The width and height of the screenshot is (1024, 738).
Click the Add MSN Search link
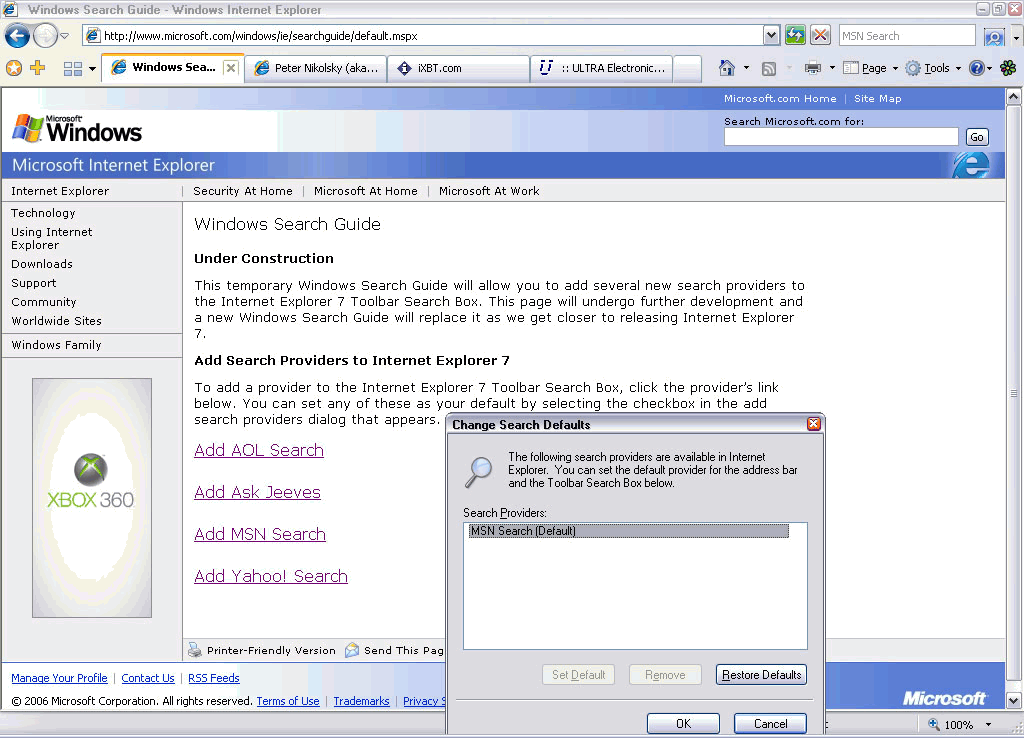(x=260, y=534)
